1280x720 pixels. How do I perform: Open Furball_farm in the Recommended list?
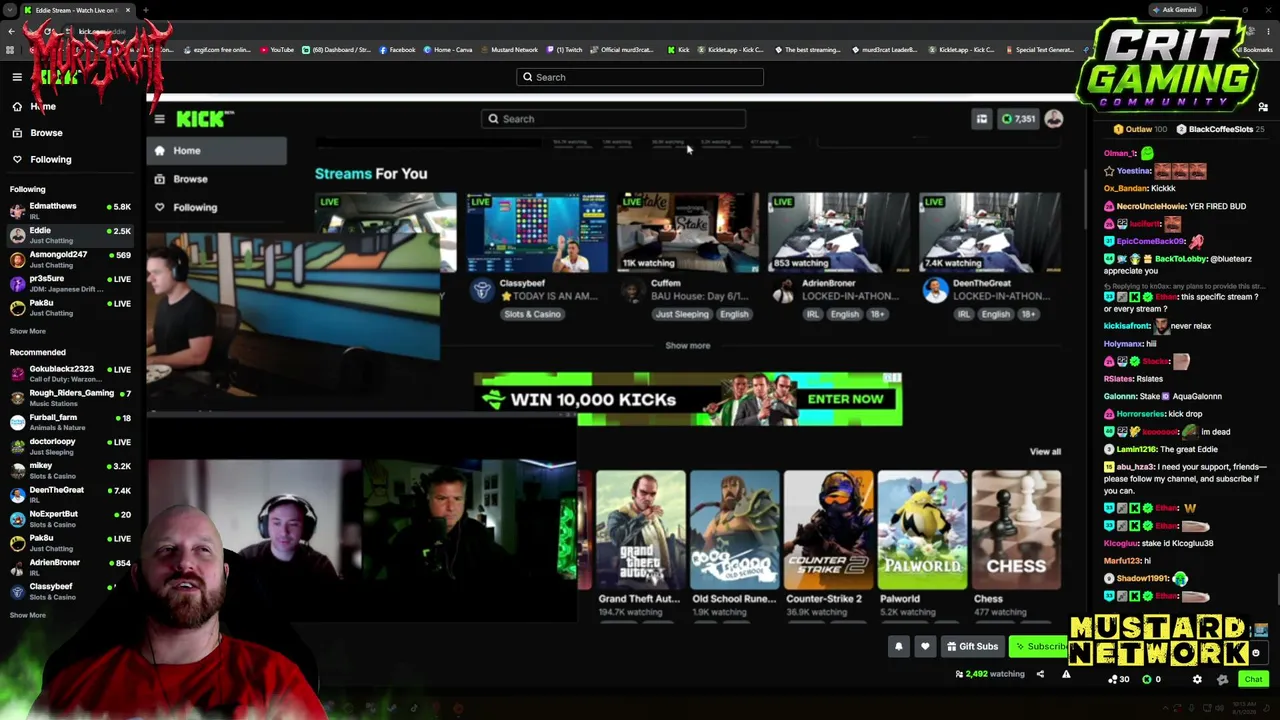(70, 422)
